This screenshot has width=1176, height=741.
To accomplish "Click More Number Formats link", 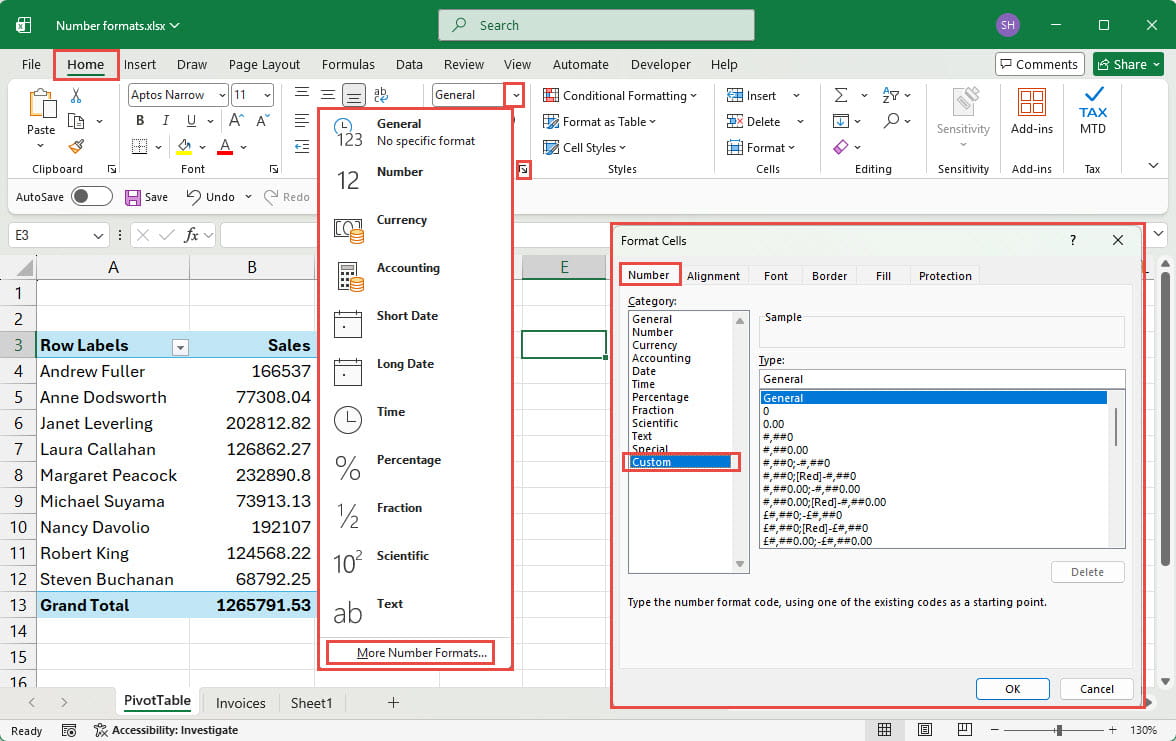I will 422,652.
